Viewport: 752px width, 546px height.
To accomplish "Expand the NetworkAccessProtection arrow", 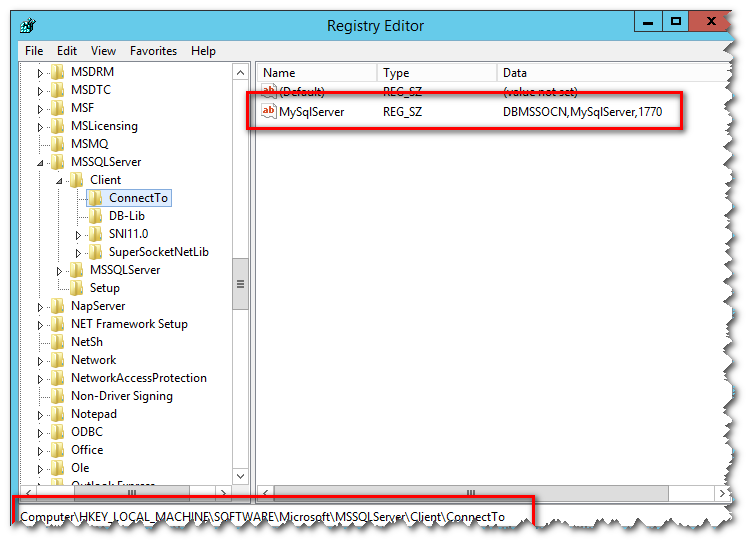I will click(40, 379).
